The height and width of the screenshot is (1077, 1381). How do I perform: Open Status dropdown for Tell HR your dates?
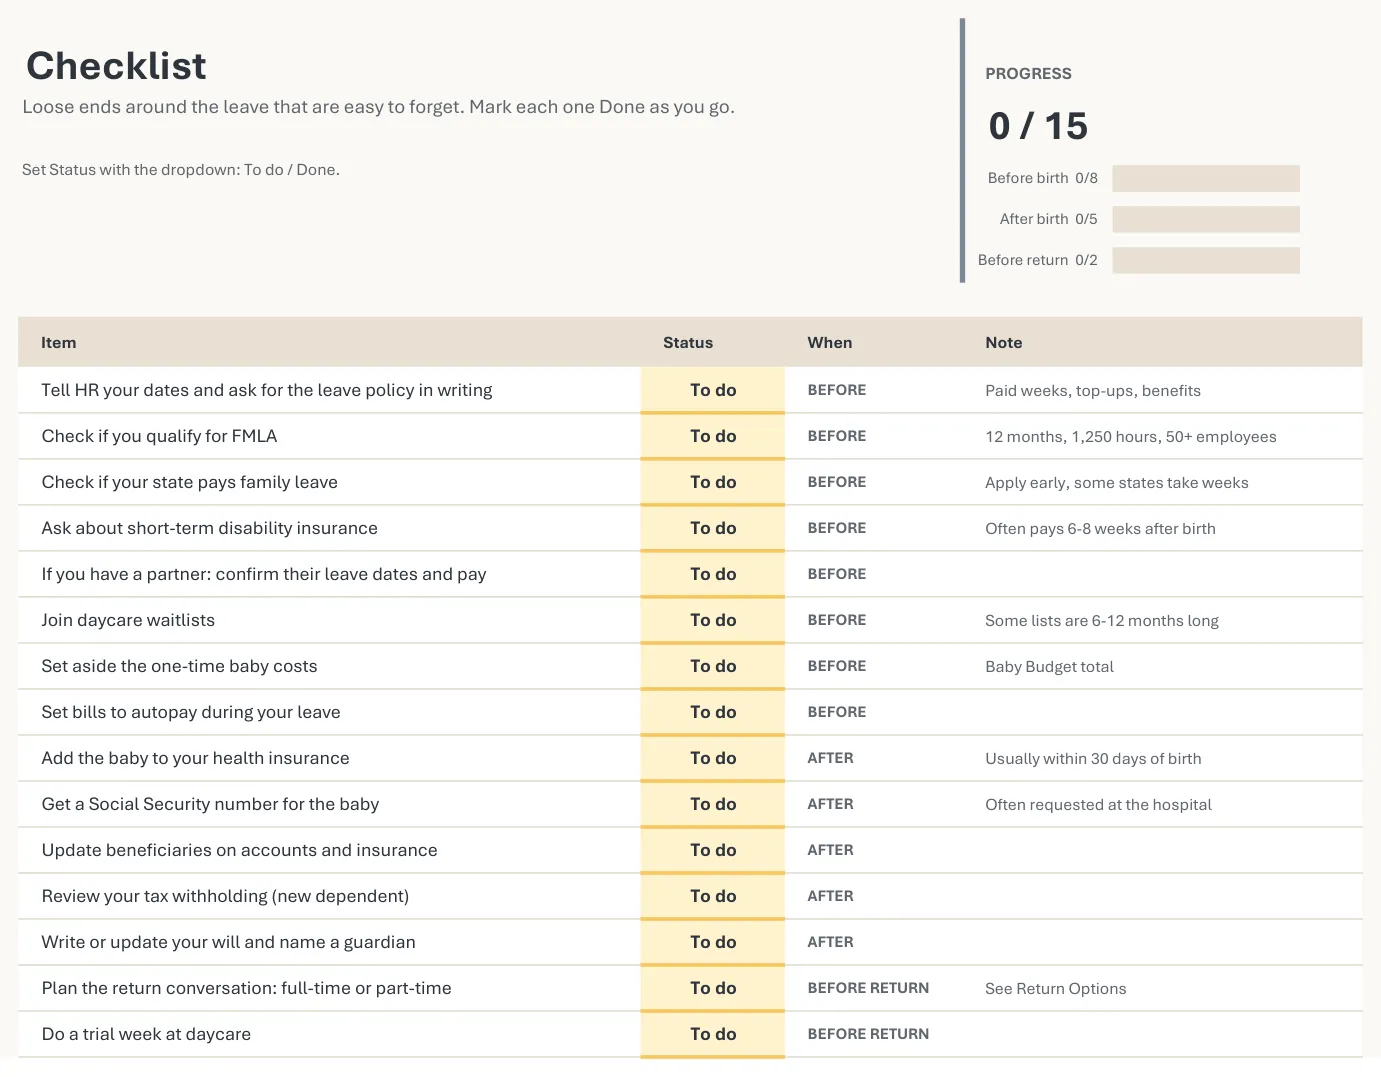coord(712,390)
